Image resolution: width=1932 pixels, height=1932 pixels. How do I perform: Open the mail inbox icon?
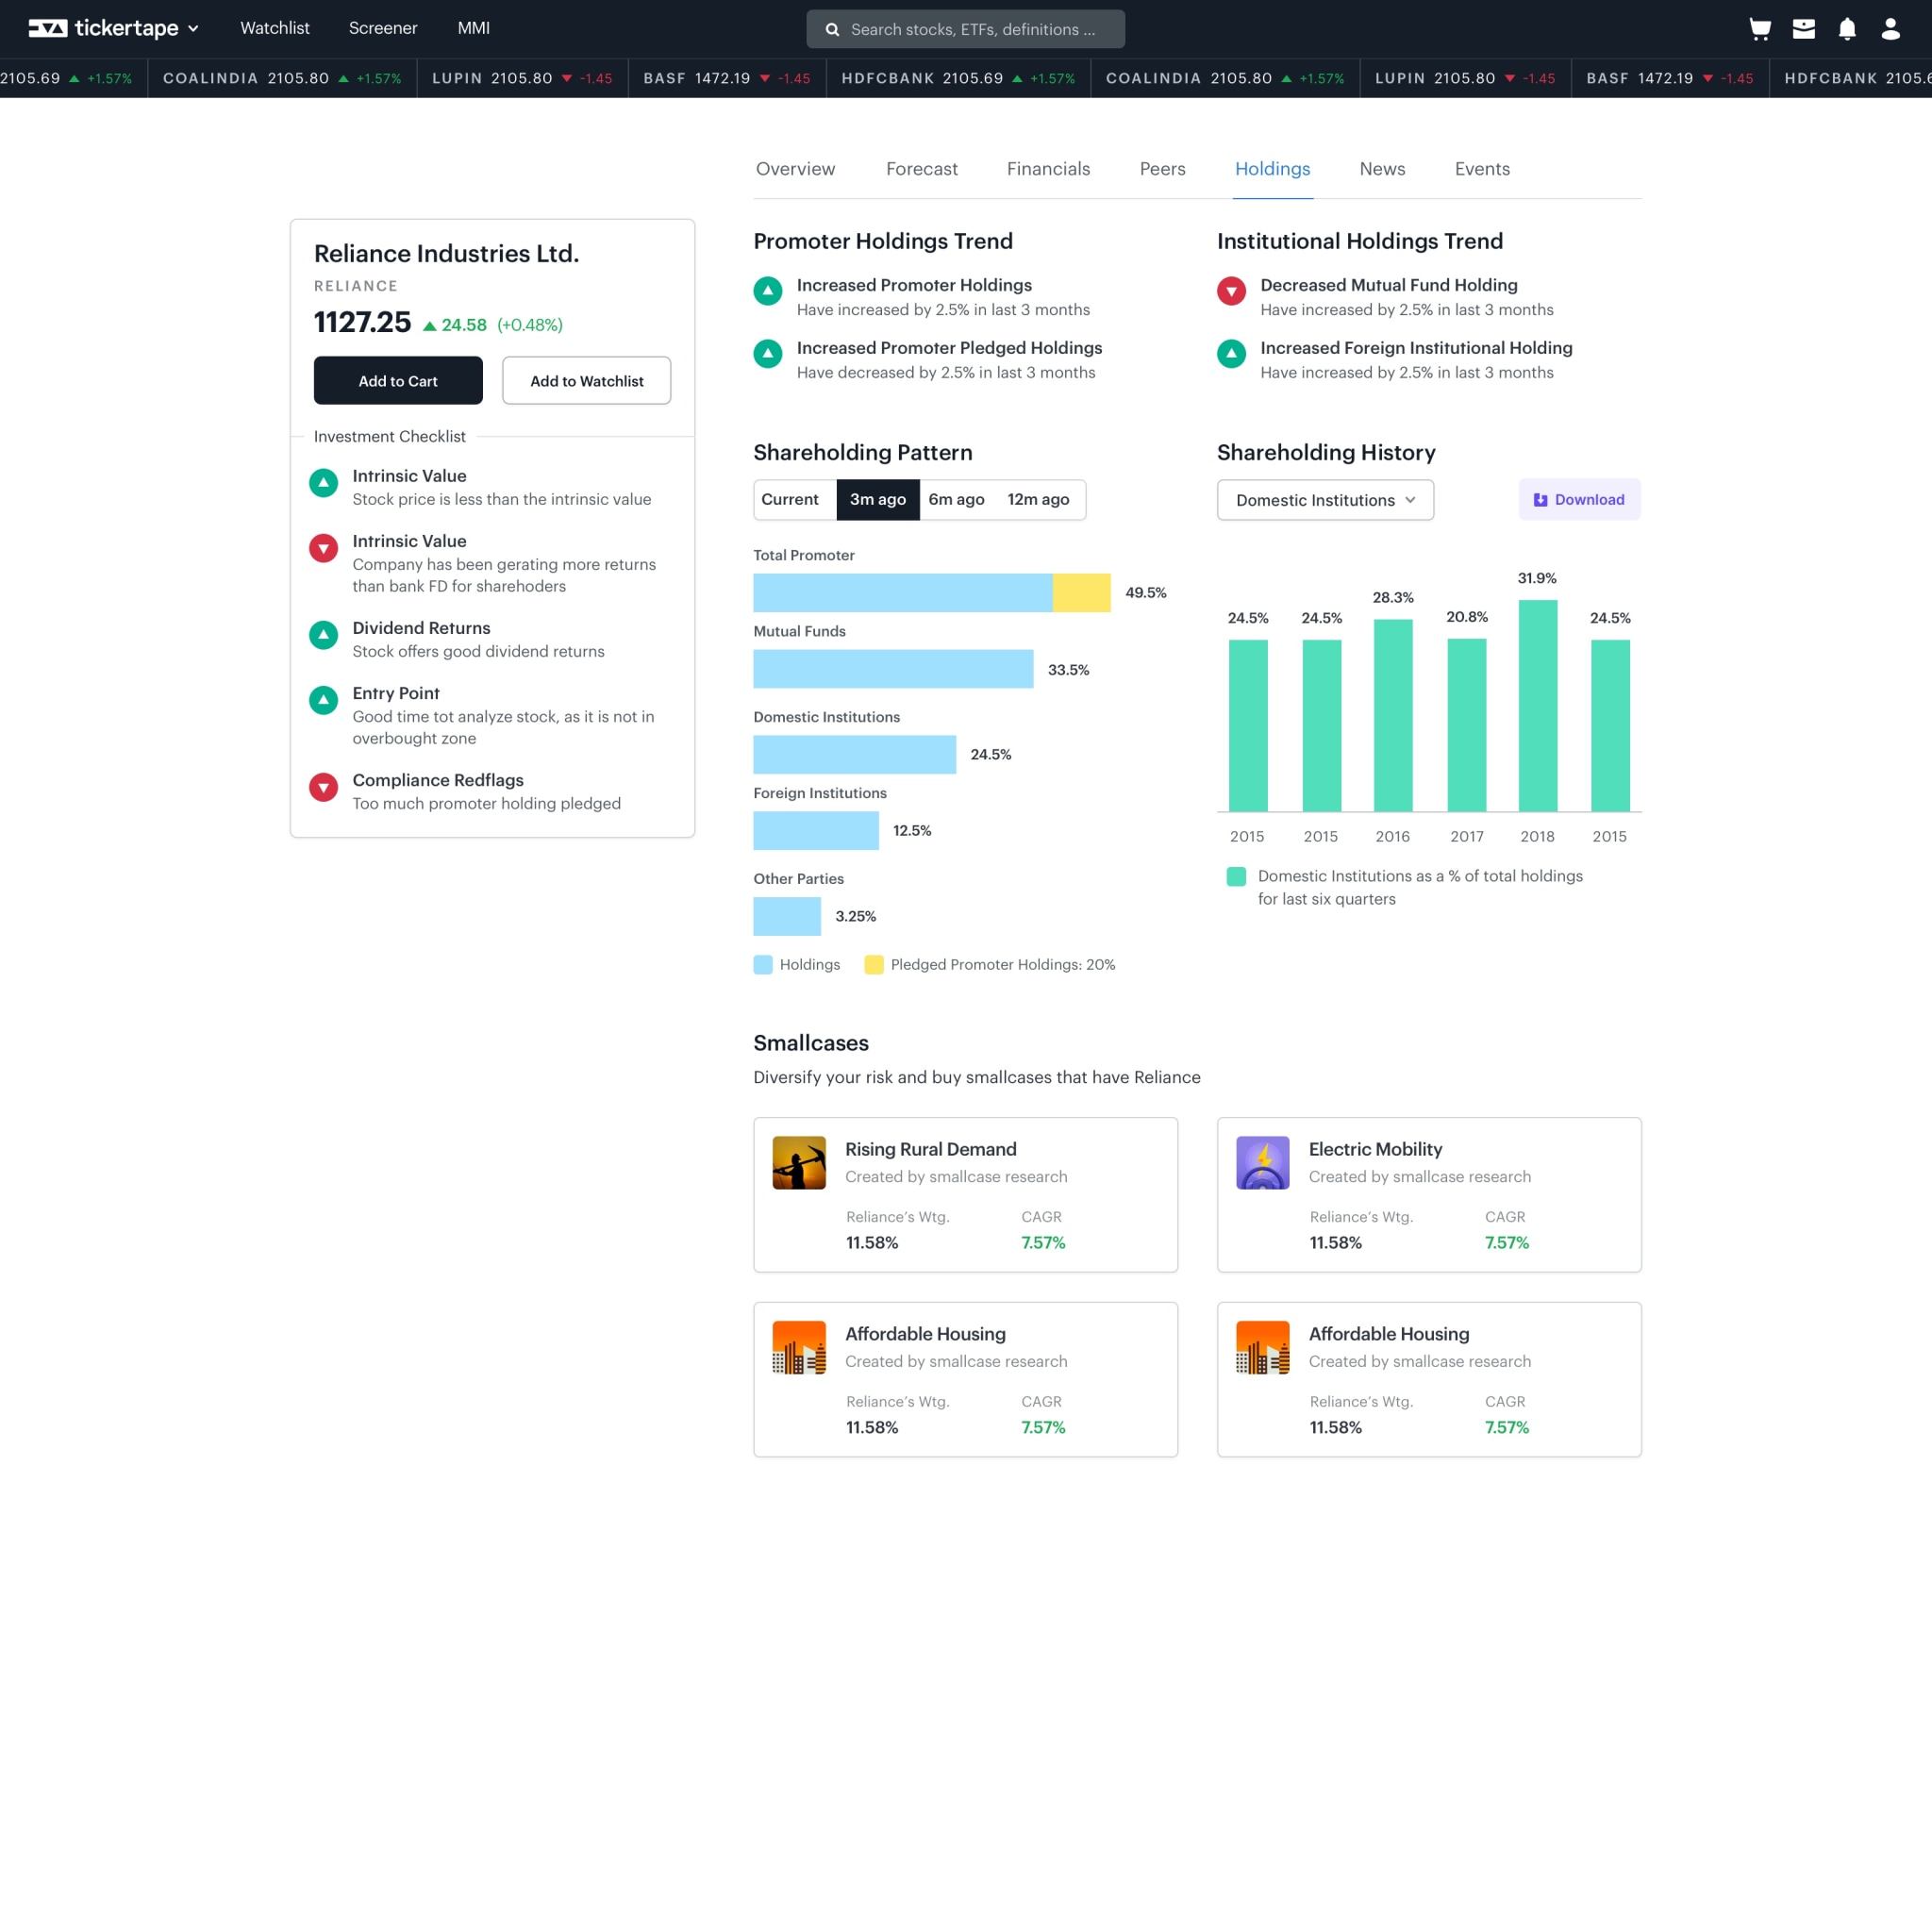[x=1803, y=29]
